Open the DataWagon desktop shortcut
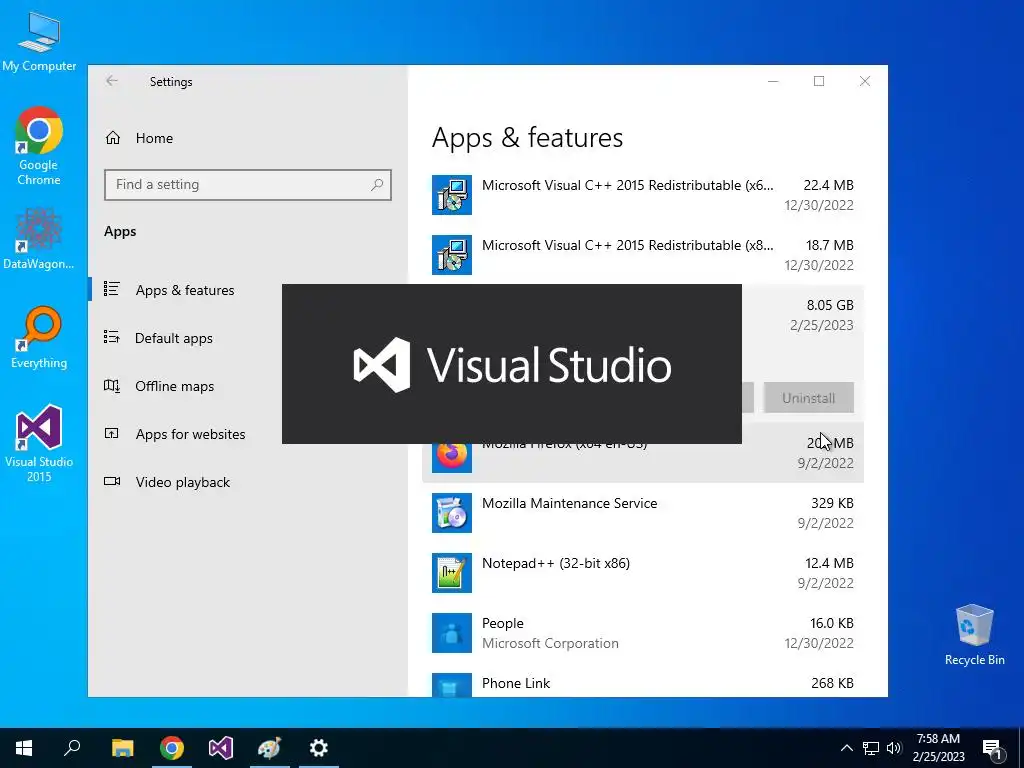 click(39, 238)
